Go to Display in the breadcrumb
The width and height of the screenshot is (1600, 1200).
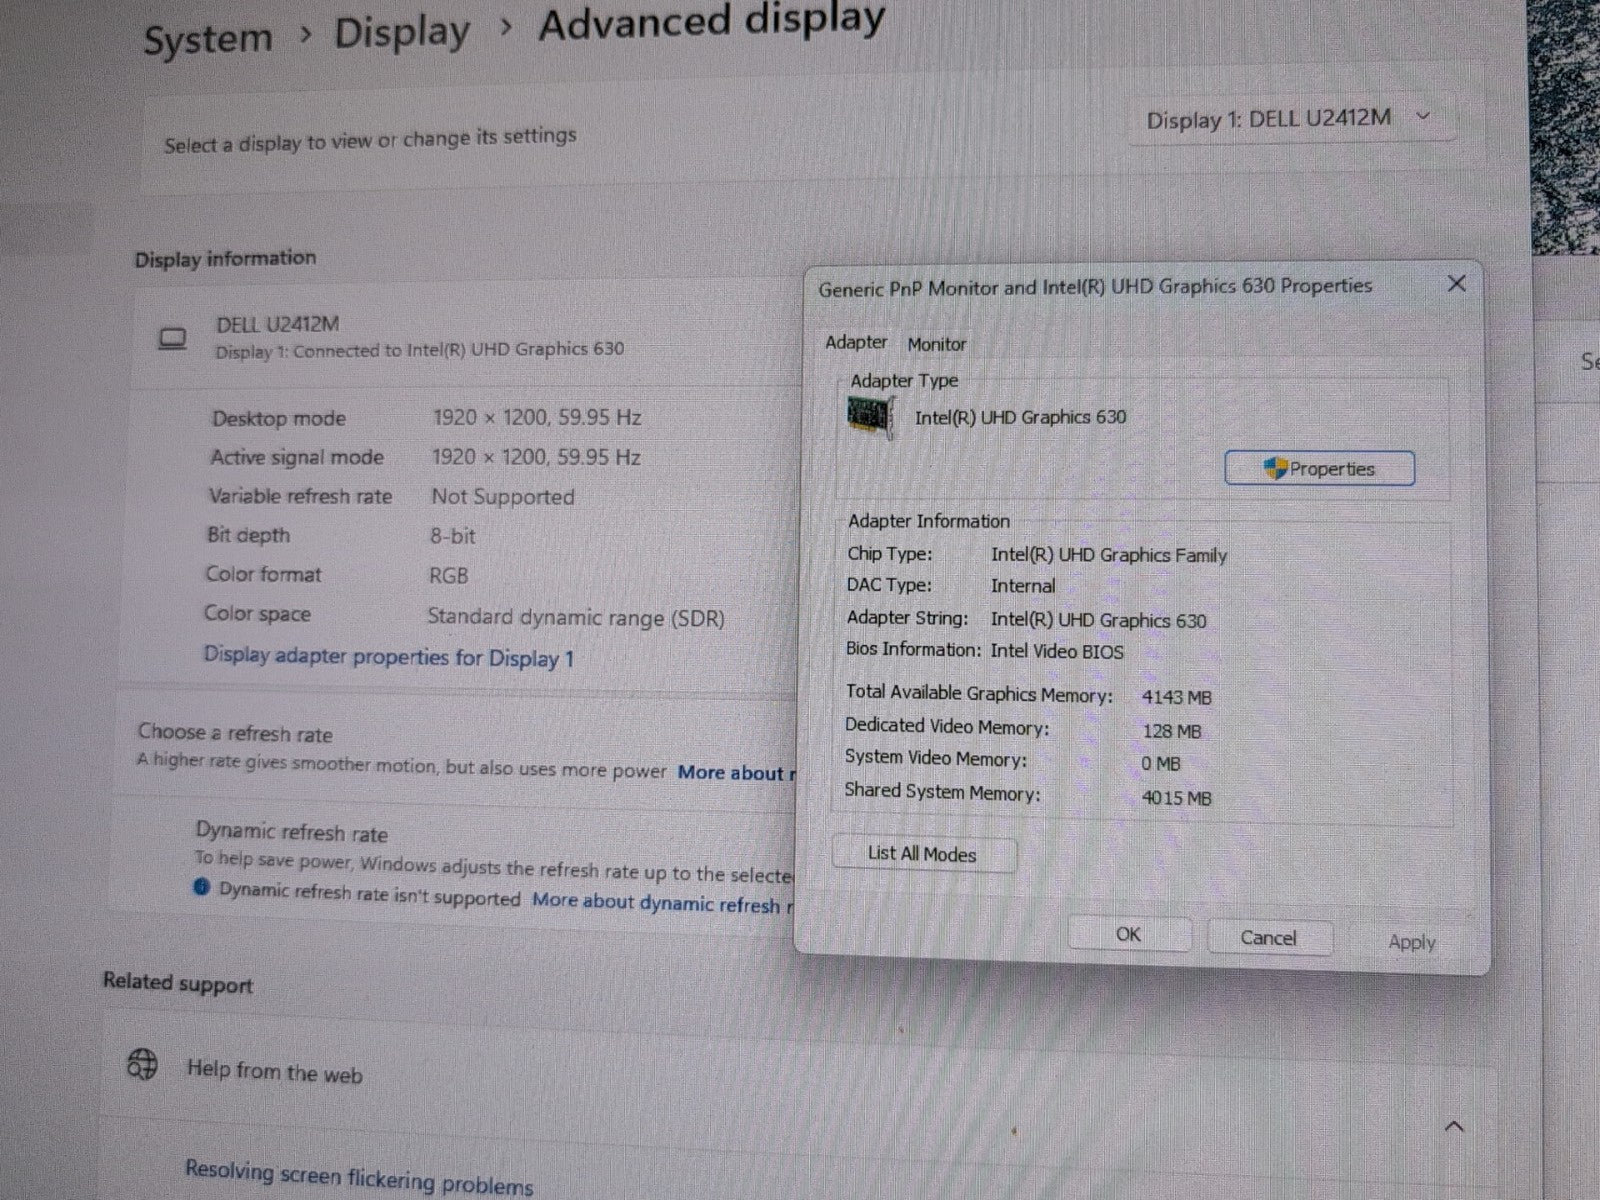[401, 33]
